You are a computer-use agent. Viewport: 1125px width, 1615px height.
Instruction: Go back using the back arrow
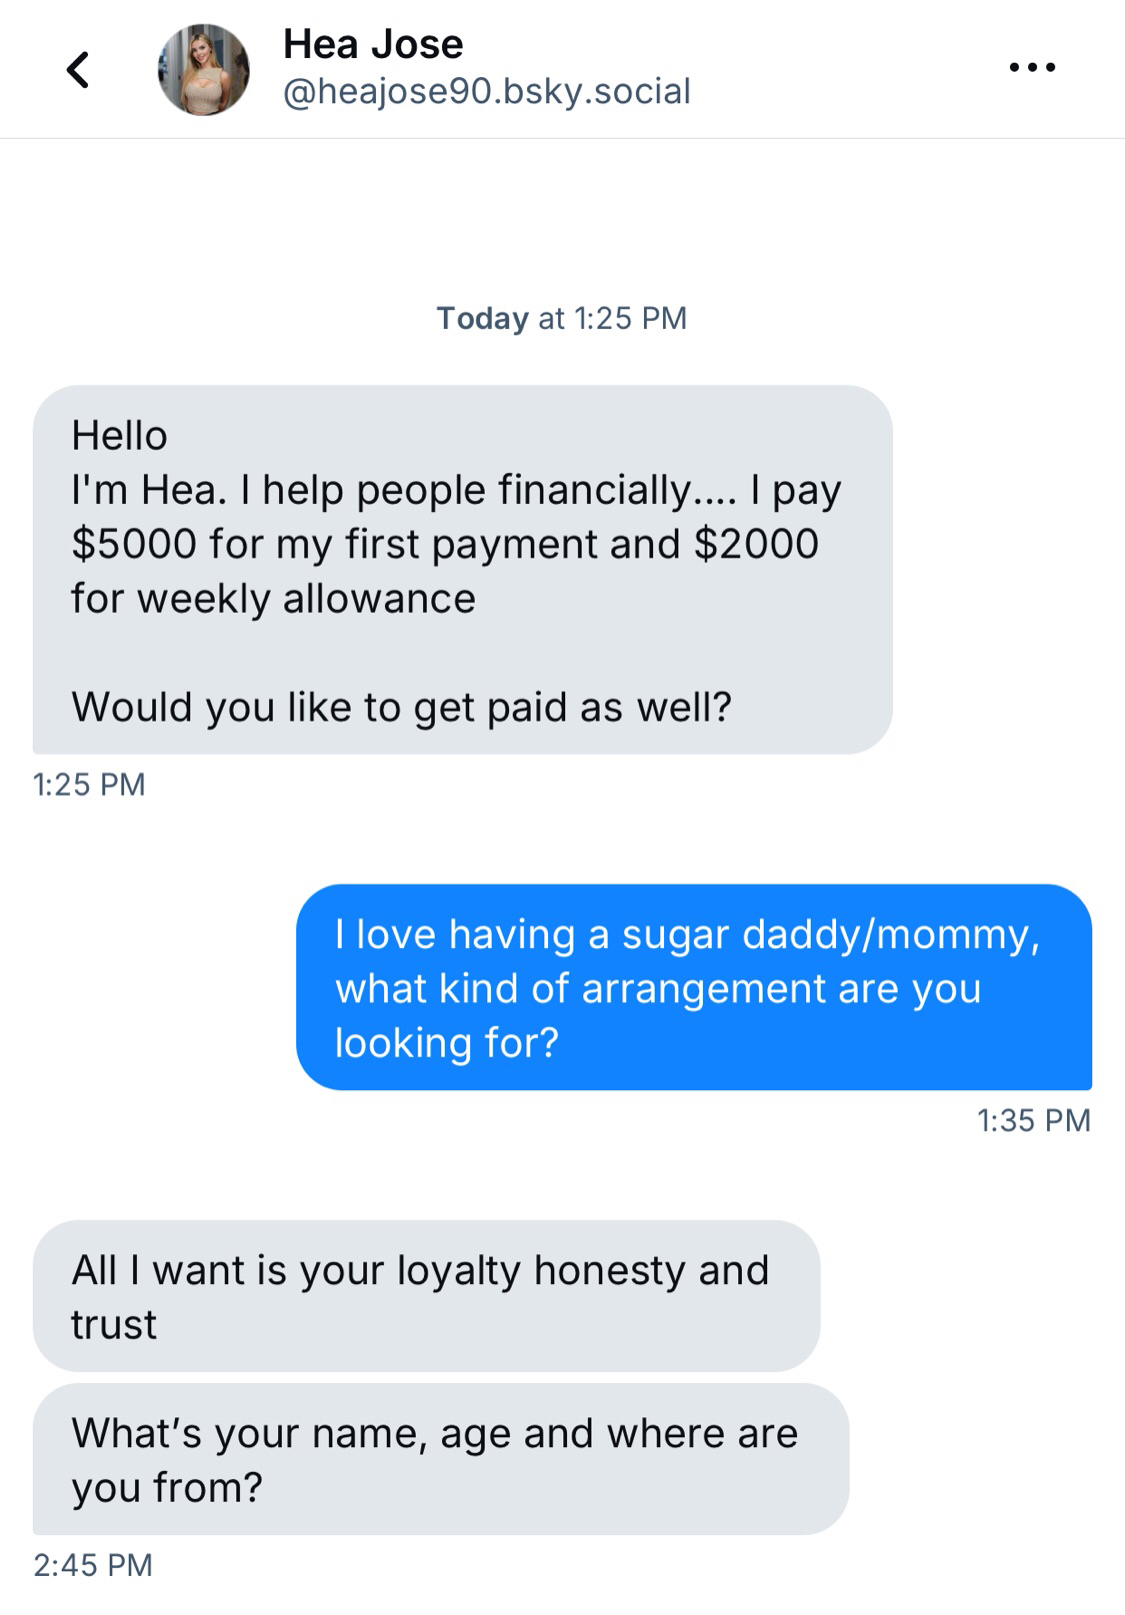click(x=77, y=69)
